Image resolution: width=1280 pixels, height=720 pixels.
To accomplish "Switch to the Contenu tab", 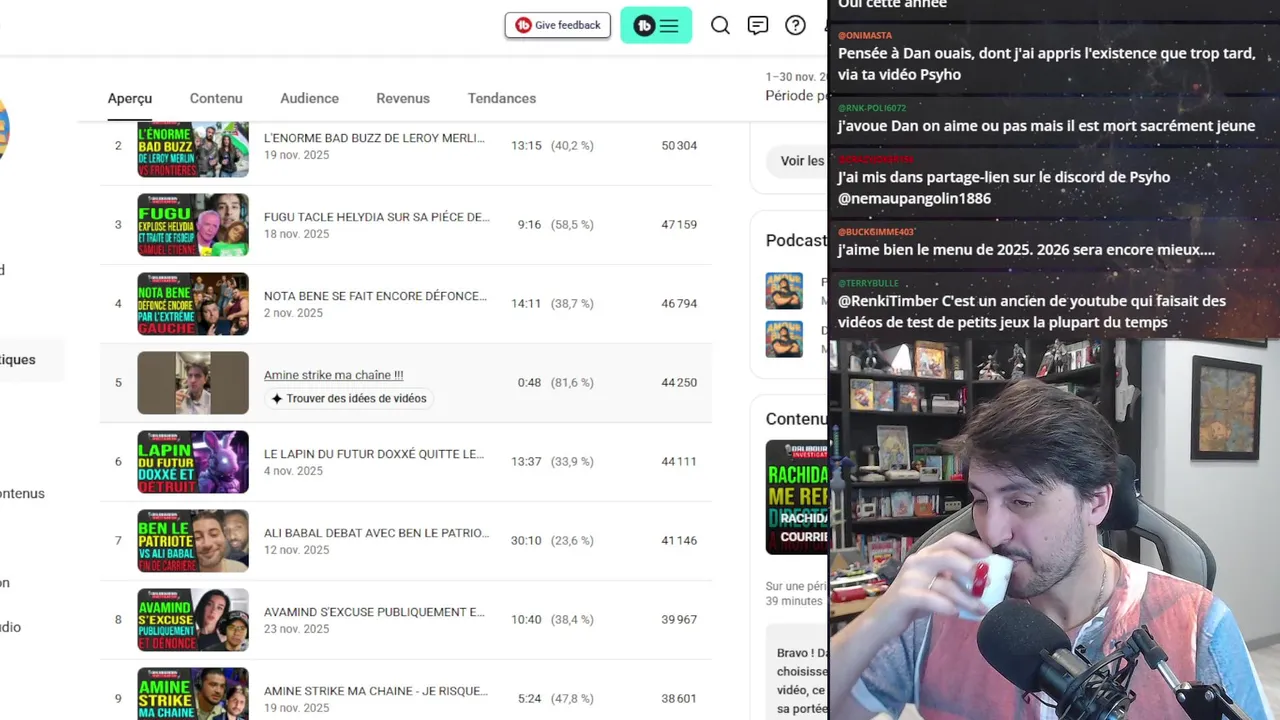I will [216, 98].
